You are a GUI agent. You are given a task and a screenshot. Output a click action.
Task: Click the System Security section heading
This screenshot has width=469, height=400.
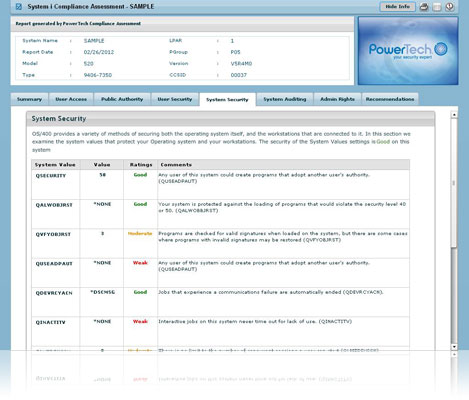(59, 119)
